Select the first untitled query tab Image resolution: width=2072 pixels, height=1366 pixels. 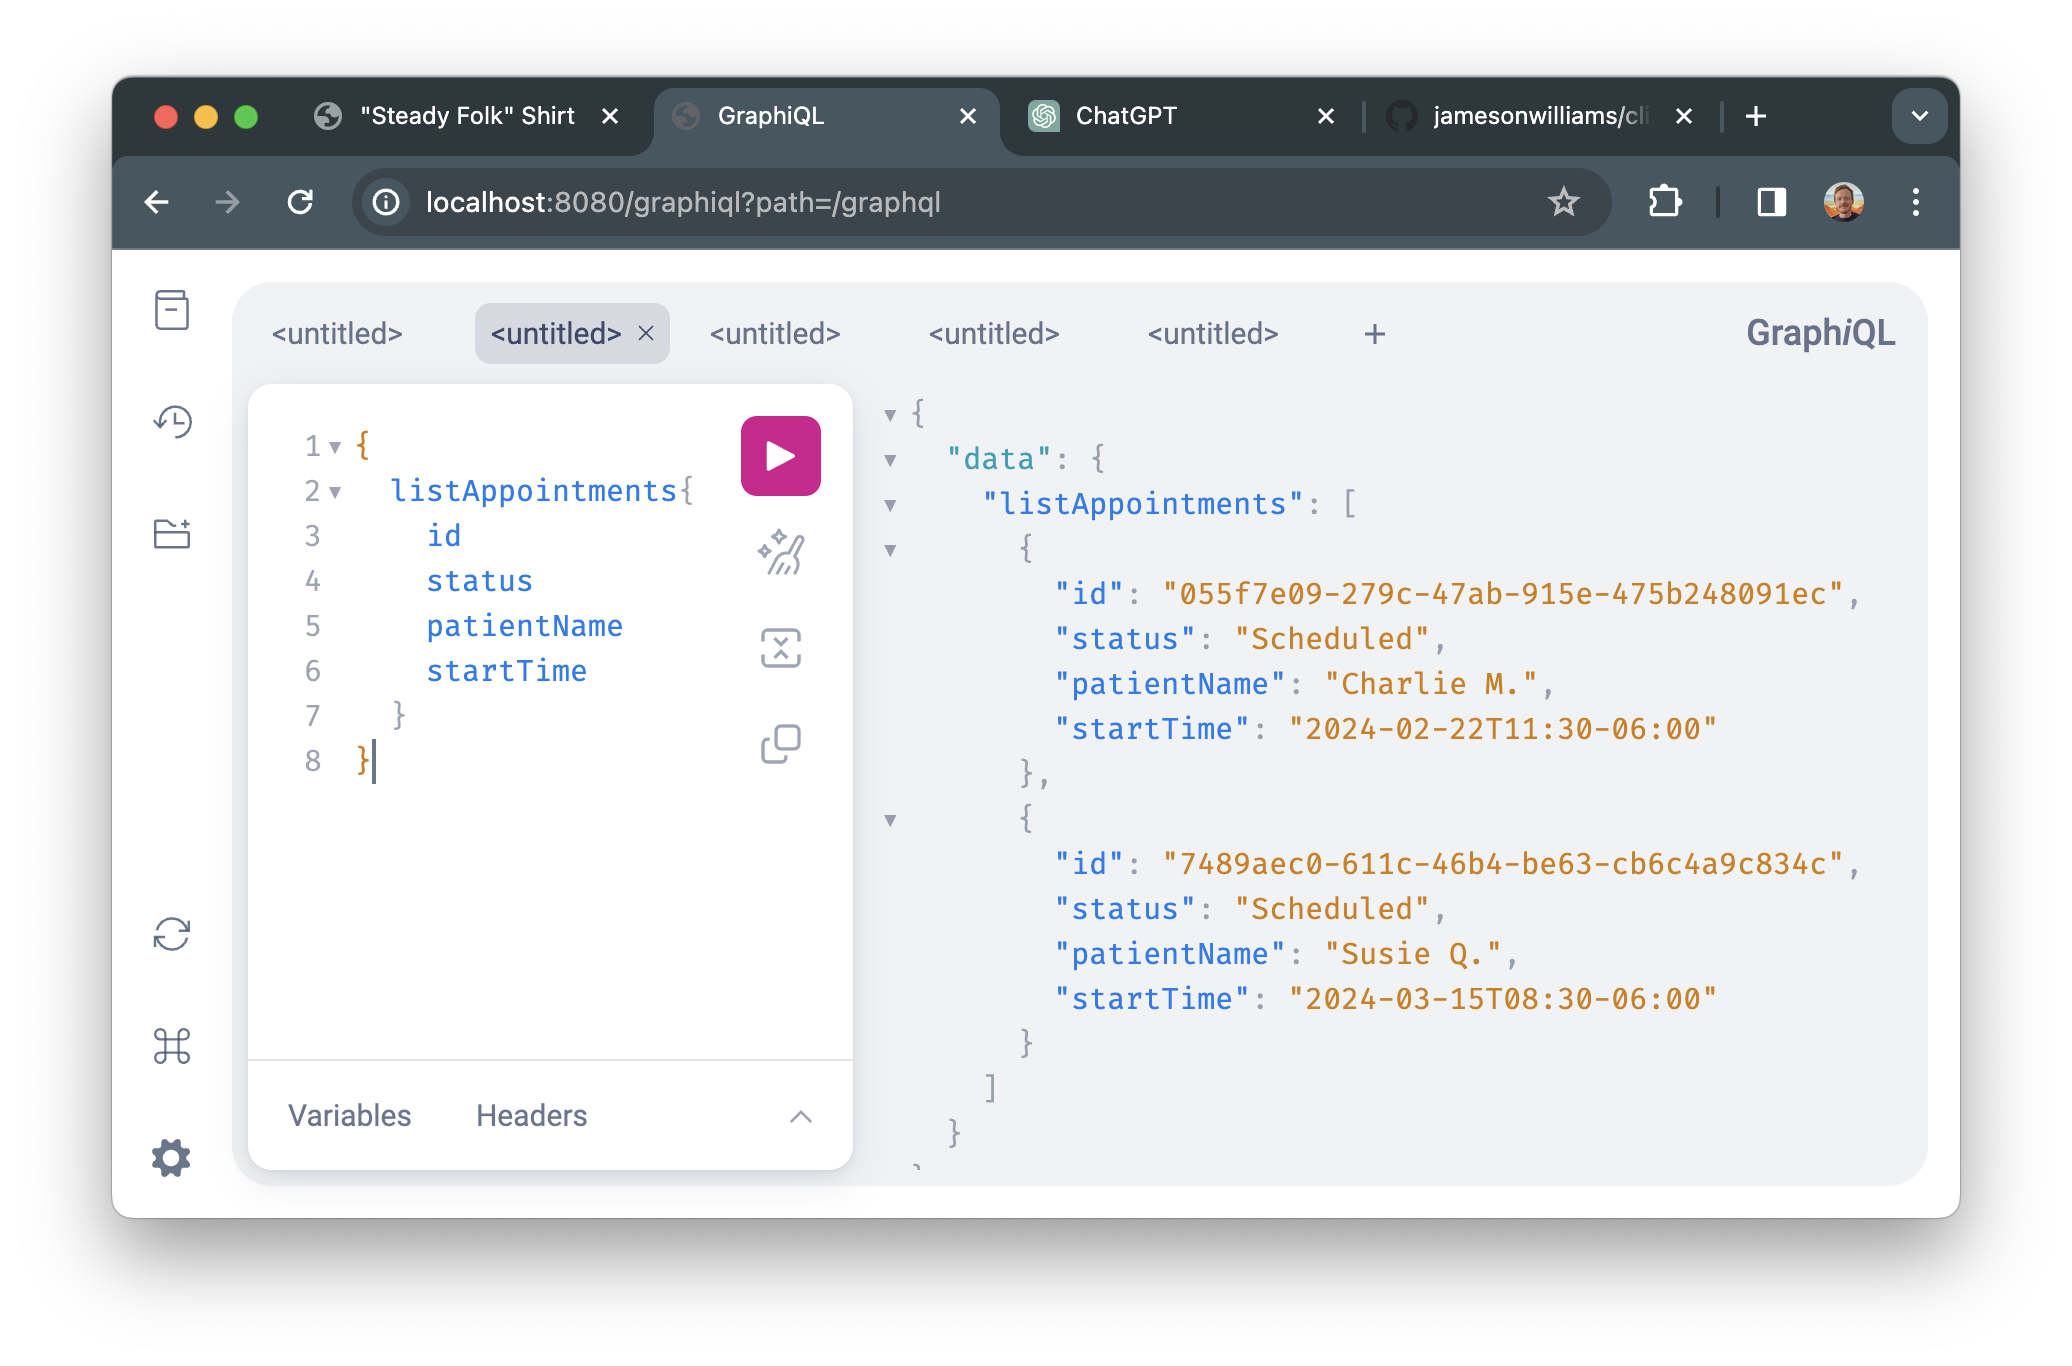pos(337,334)
